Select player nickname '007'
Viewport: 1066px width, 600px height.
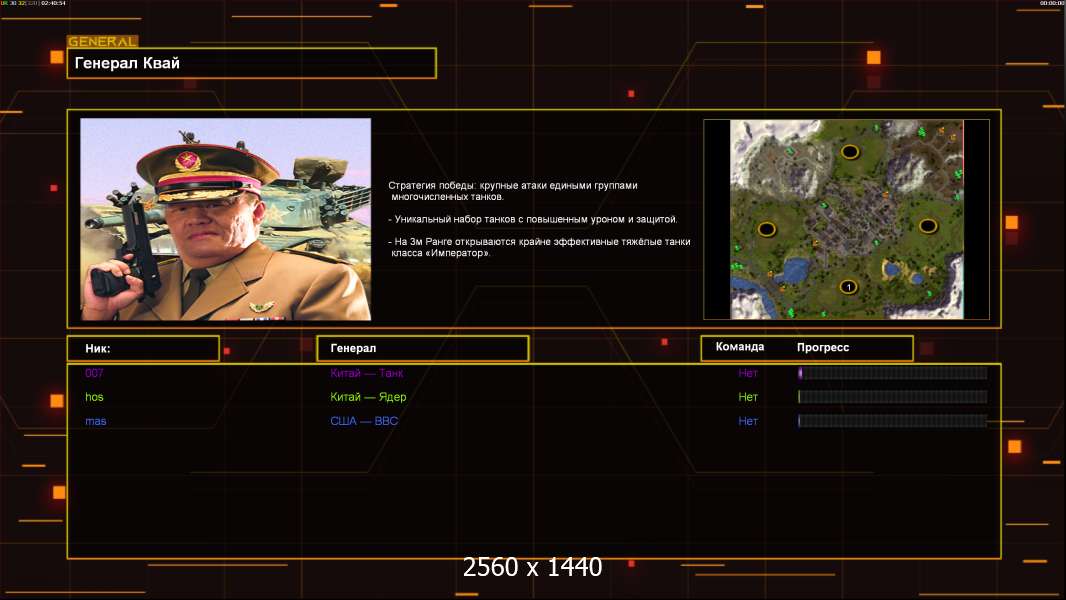click(x=94, y=373)
